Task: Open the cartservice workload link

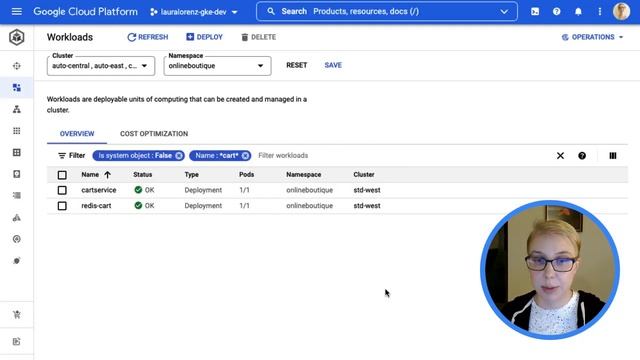Action: pos(99,190)
